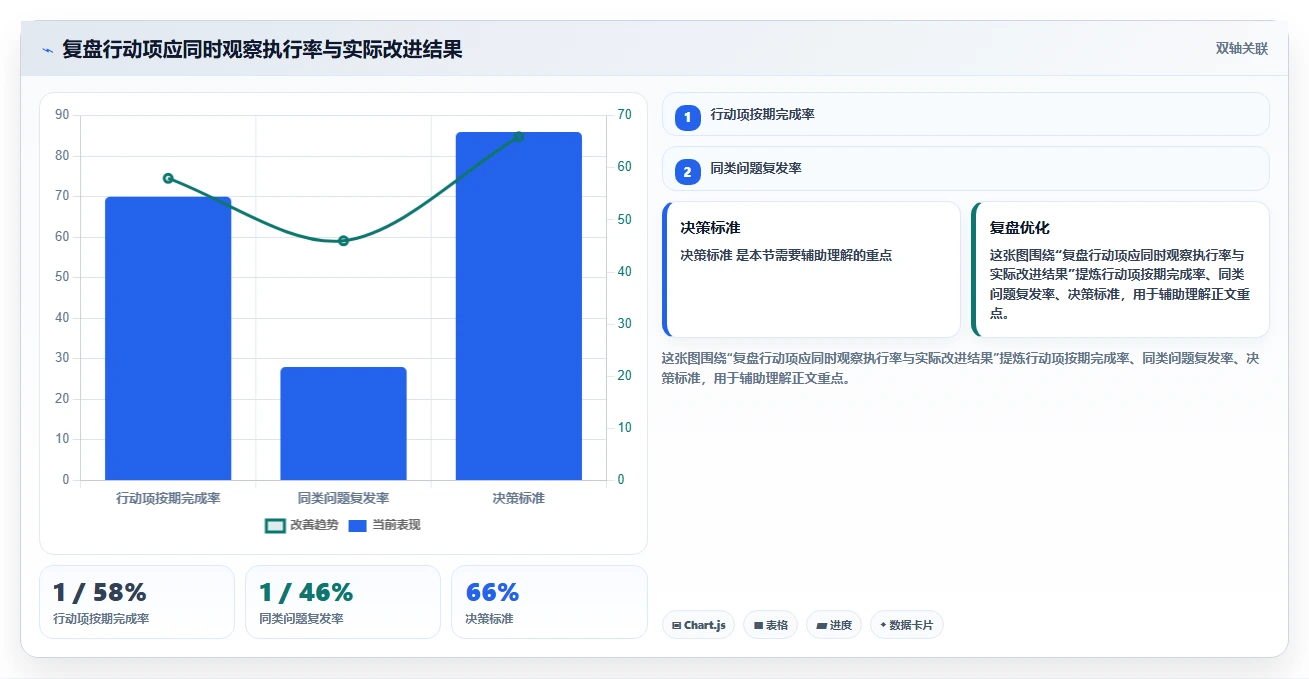Click left axis value 90
1309x679 pixels.
point(62,115)
